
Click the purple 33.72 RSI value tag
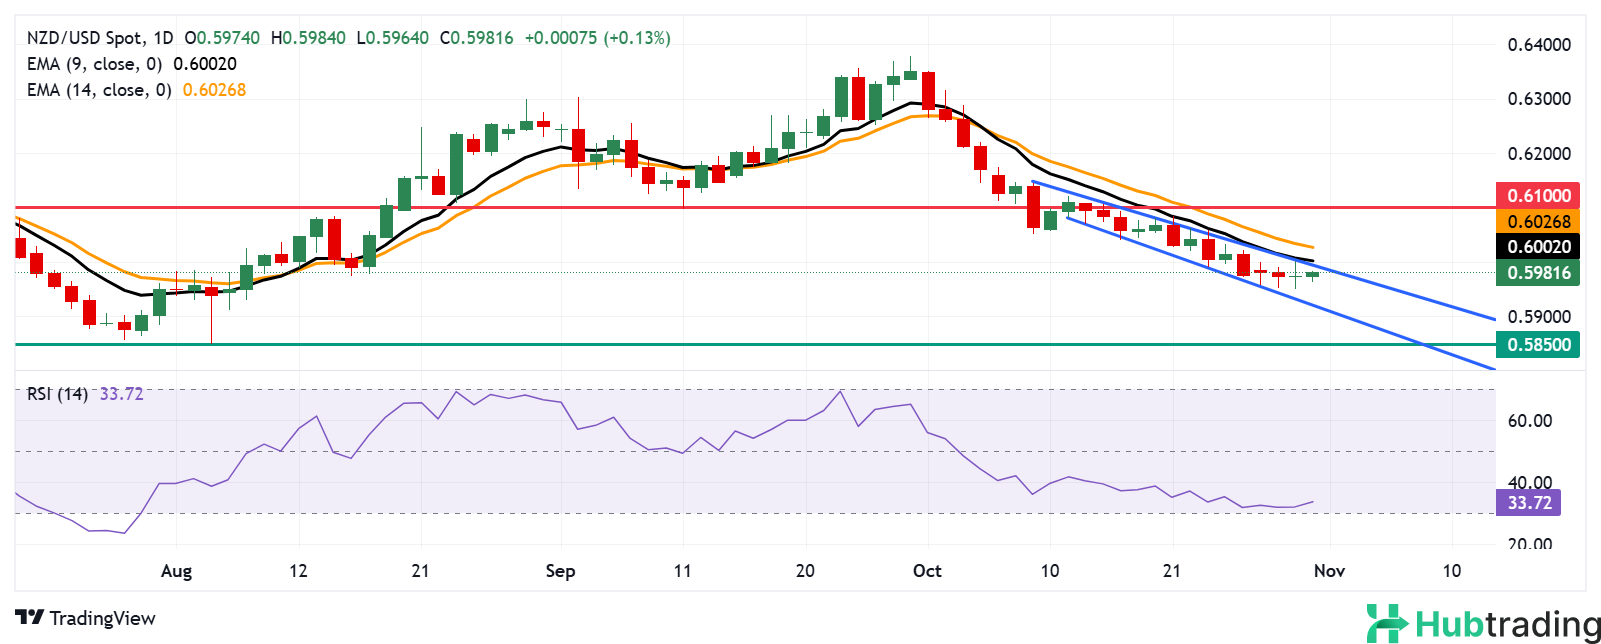(x=1529, y=502)
